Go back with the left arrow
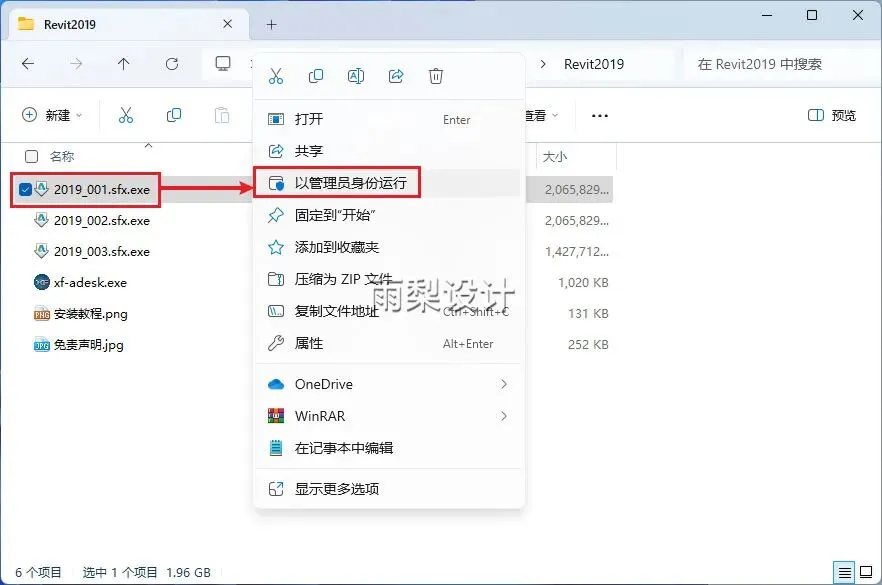The height and width of the screenshot is (585, 882). tap(28, 64)
